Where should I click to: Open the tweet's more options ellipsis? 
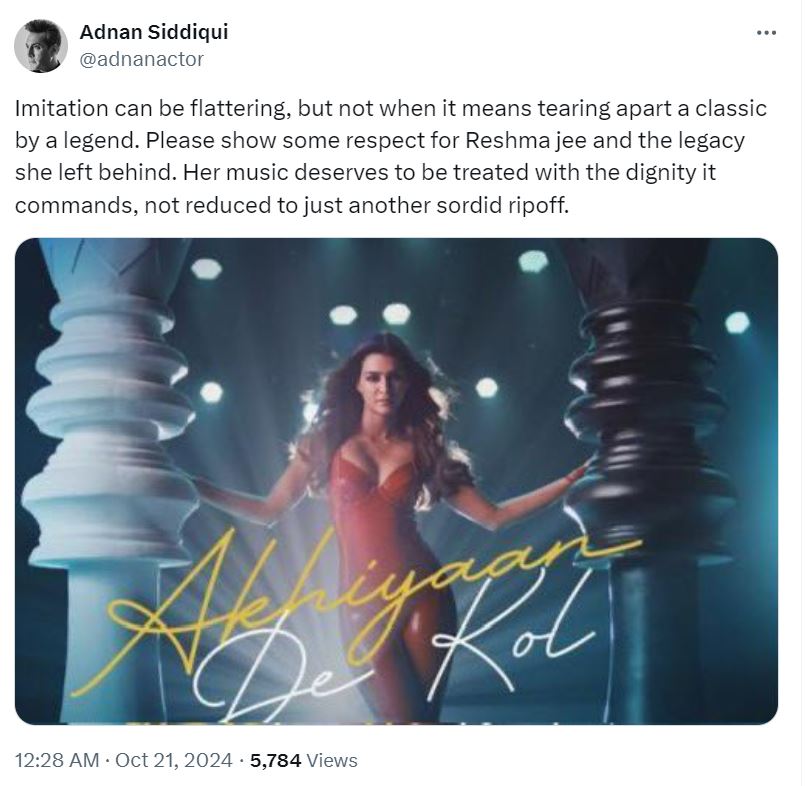click(x=766, y=33)
